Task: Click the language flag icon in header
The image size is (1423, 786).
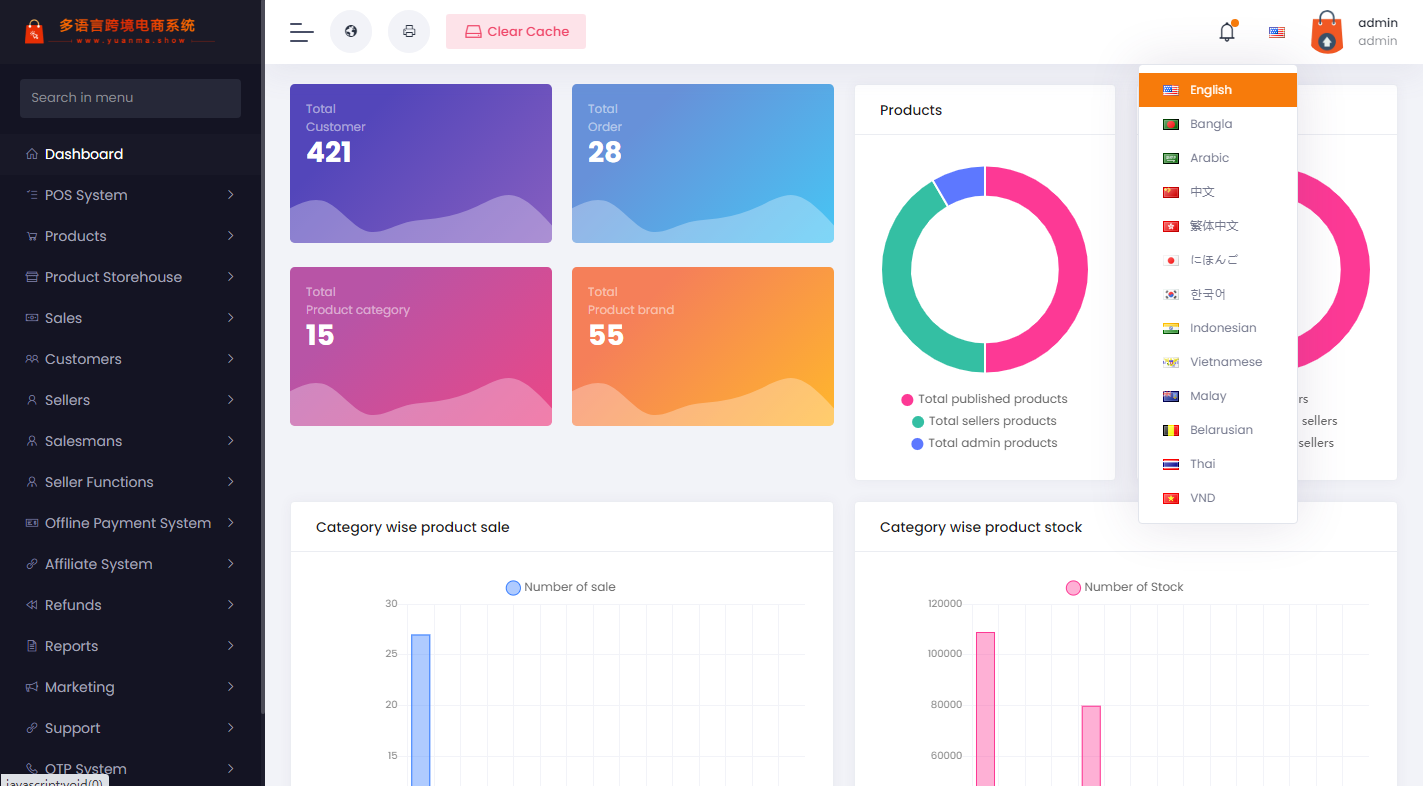Action: 1277,32
